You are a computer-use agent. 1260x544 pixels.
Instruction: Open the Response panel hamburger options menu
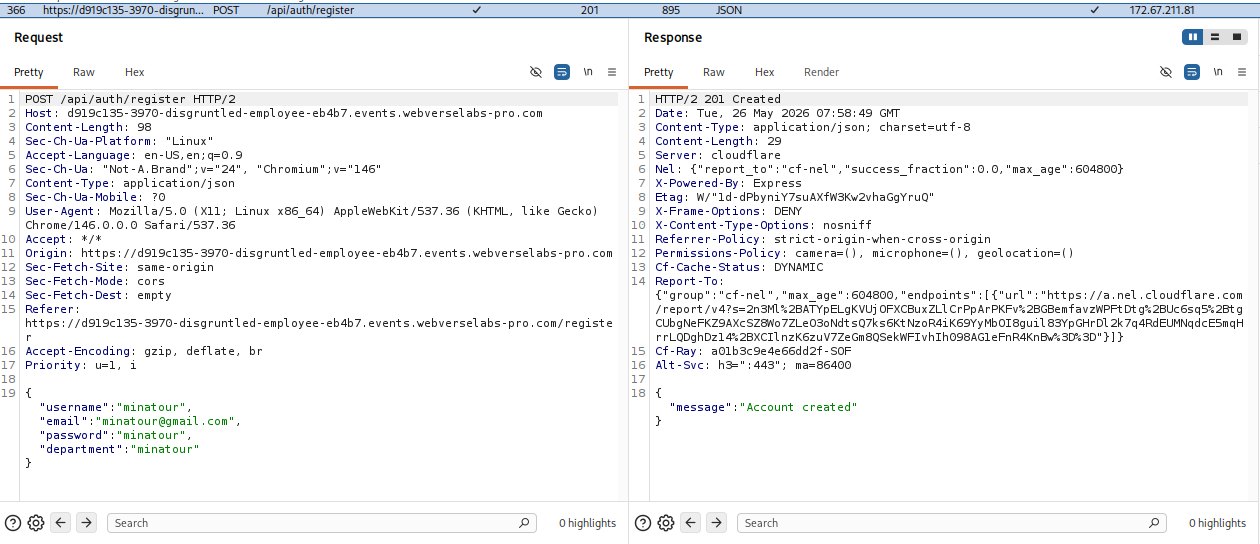[x=1242, y=72]
